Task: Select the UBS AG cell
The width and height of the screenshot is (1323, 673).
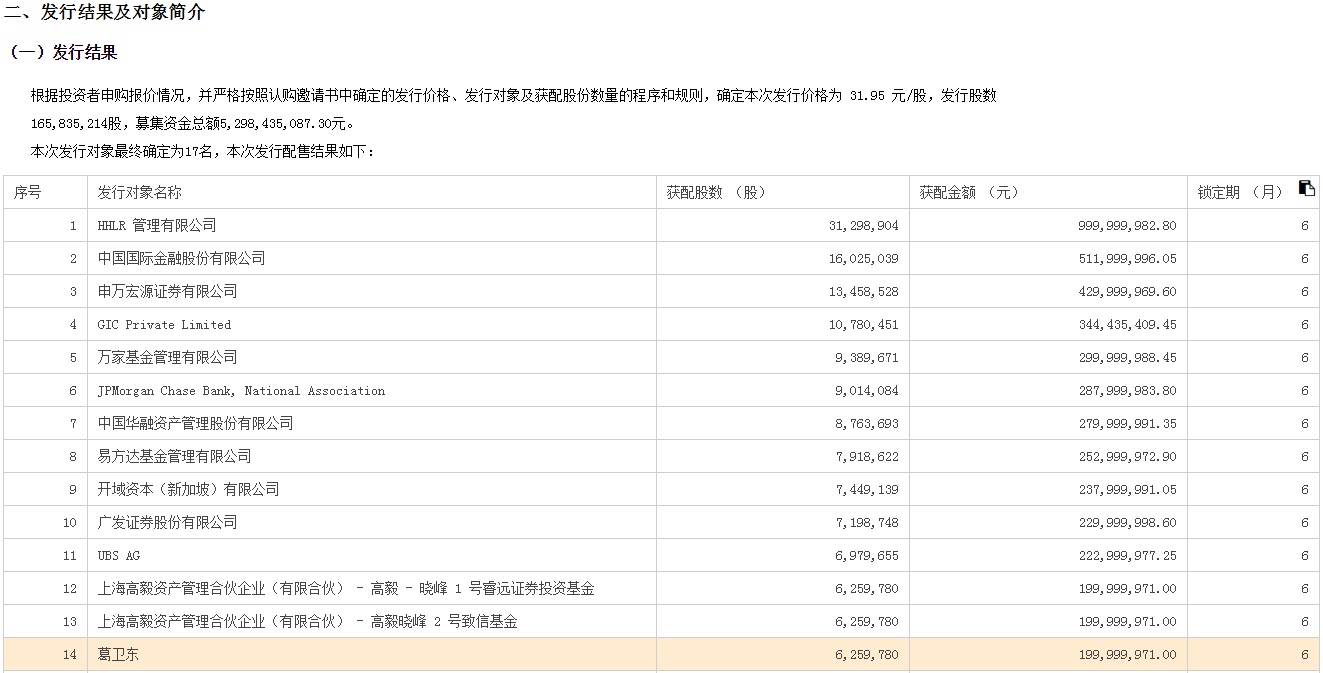Action: pos(372,556)
